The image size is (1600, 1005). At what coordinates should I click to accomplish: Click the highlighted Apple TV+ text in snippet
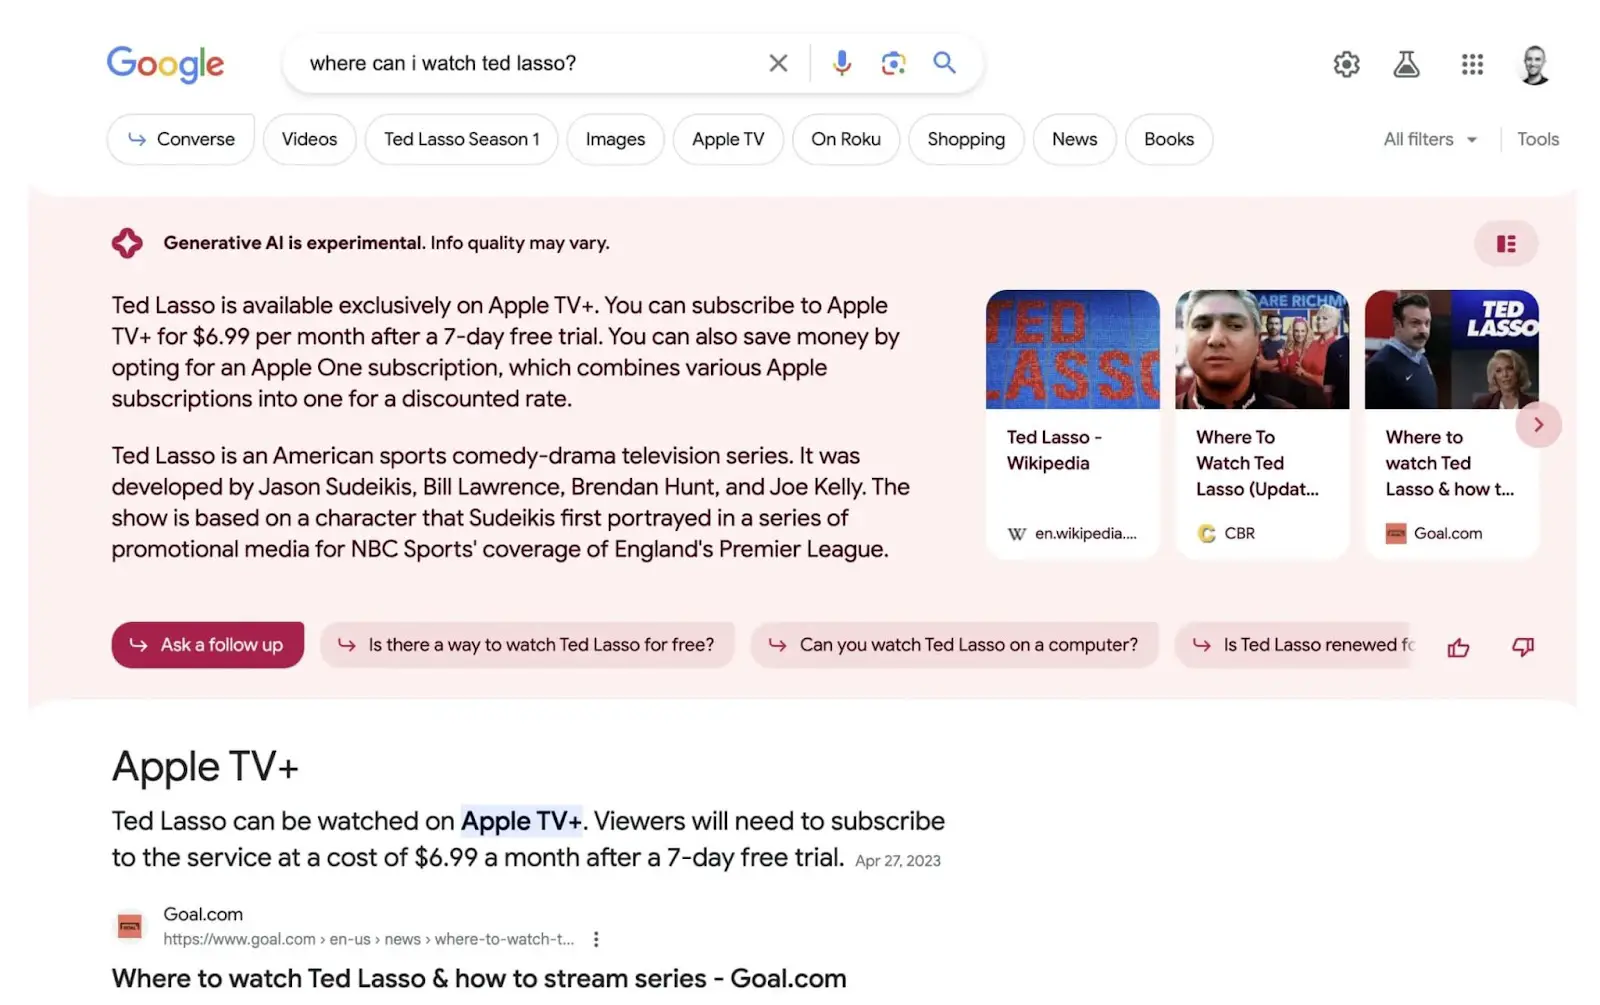click(x=522, y=822)
